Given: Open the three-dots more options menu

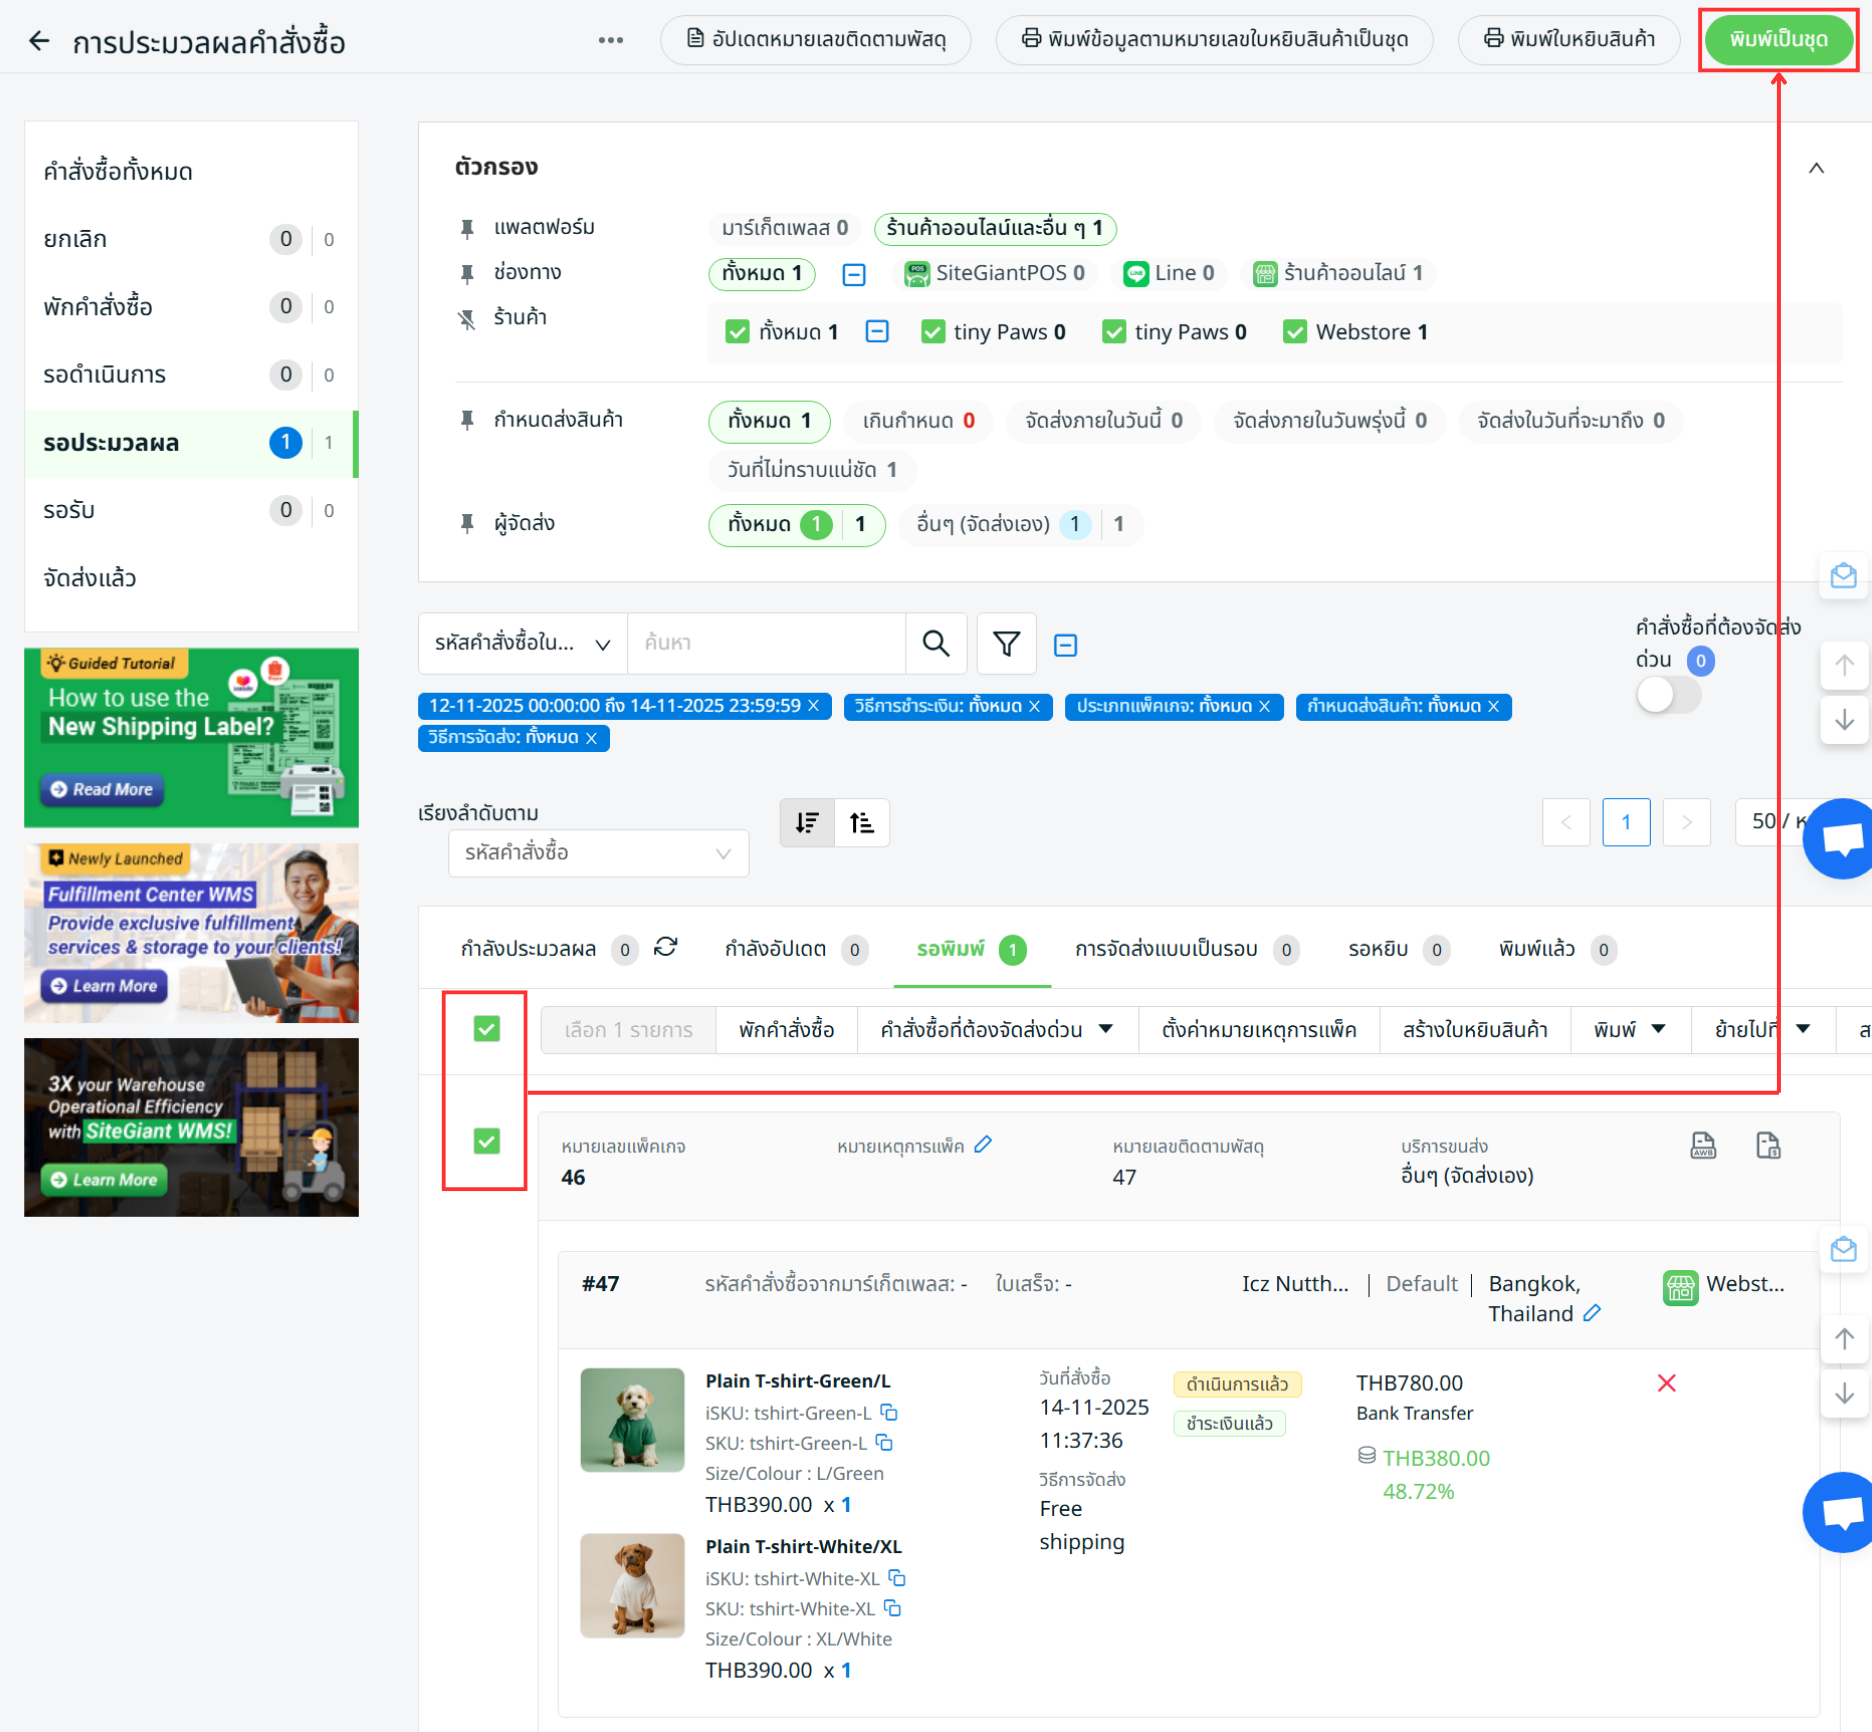Looking at the screenshot, I should 610,40.
